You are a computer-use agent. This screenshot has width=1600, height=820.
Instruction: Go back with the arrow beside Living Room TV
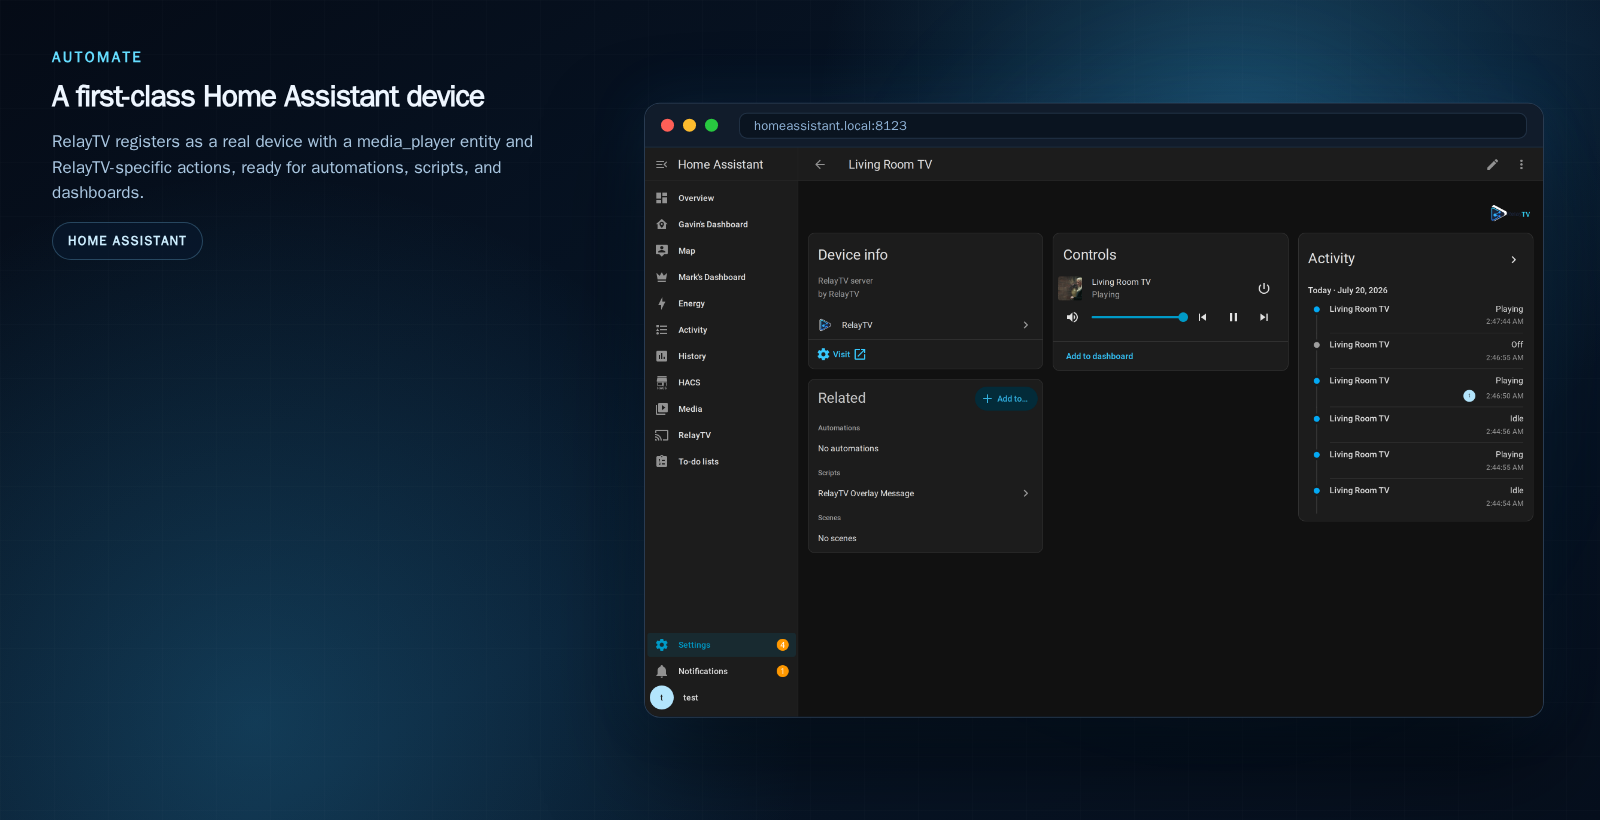[x=820, y=165]
